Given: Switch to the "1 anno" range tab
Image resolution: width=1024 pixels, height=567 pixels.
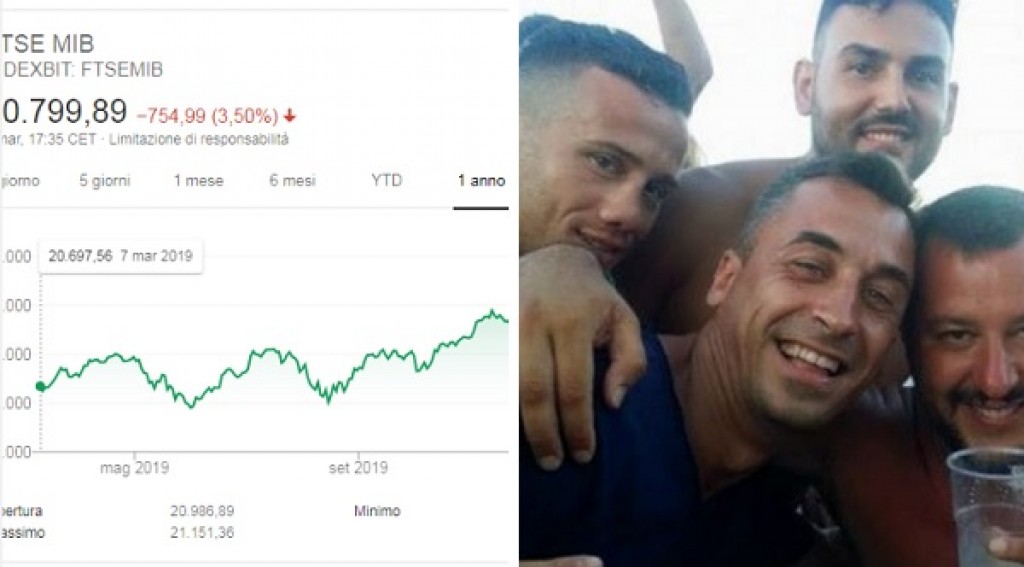Looking at the screenshot, I should pos(481,181).
